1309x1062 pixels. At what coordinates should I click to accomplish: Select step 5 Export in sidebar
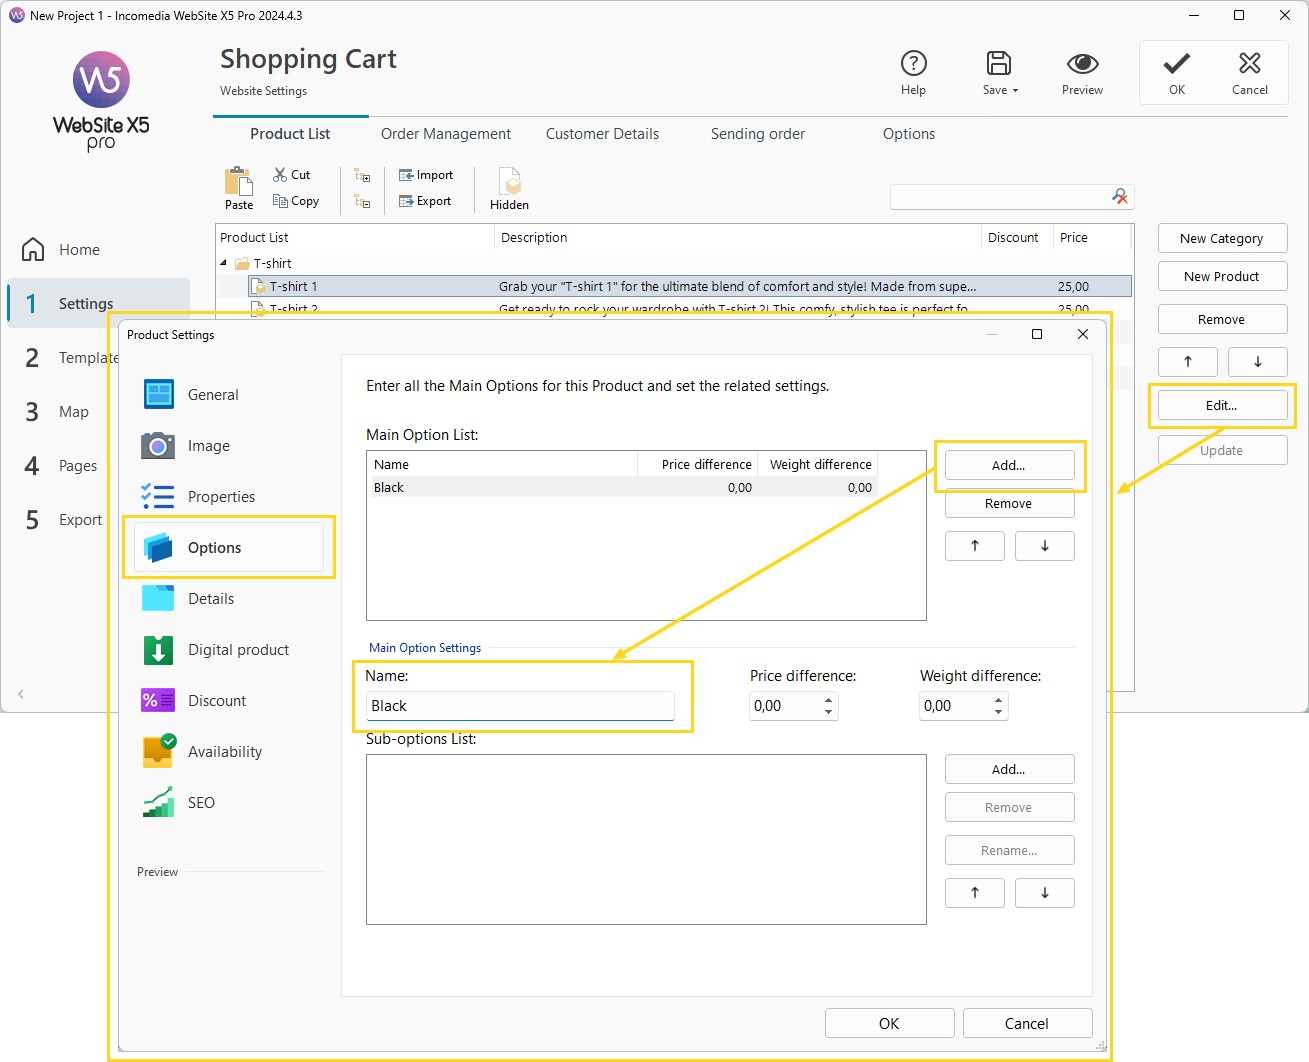coord(64,520)
